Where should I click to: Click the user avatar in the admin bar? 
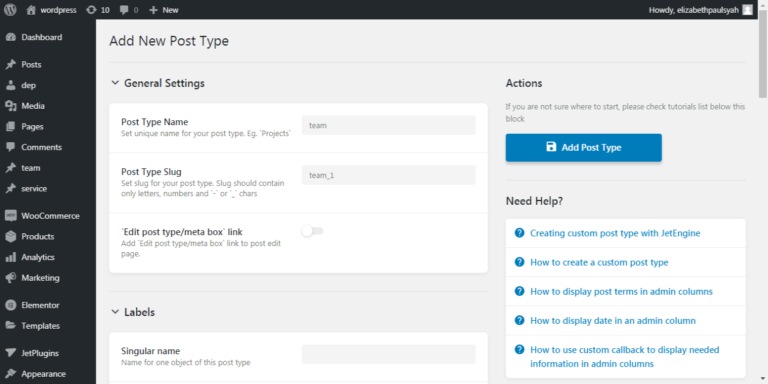tap(747, 10)
